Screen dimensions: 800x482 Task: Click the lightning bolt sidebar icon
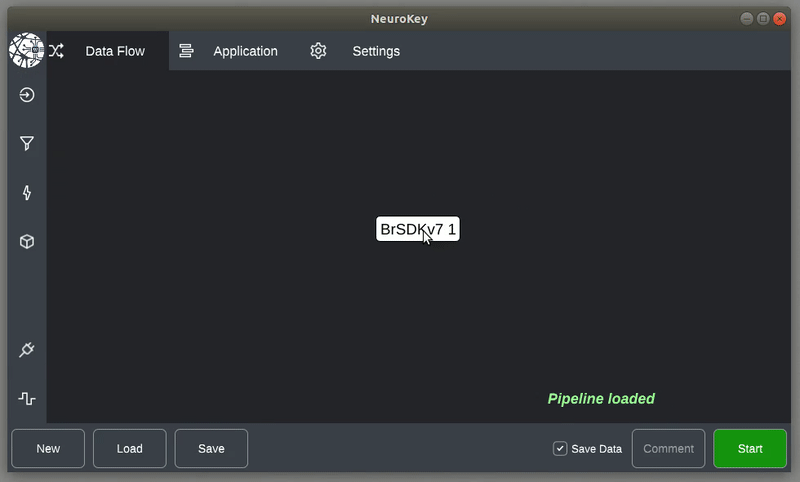(x=27, y=193)
